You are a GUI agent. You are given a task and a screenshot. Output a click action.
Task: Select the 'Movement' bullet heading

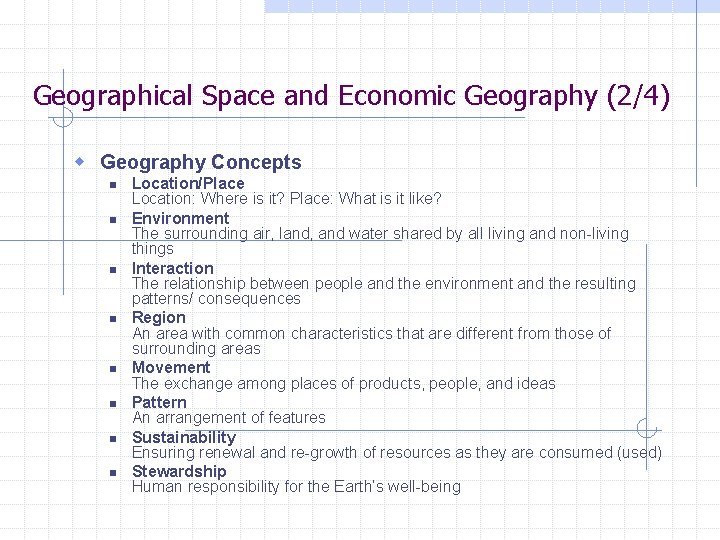[x=171, y=368]
